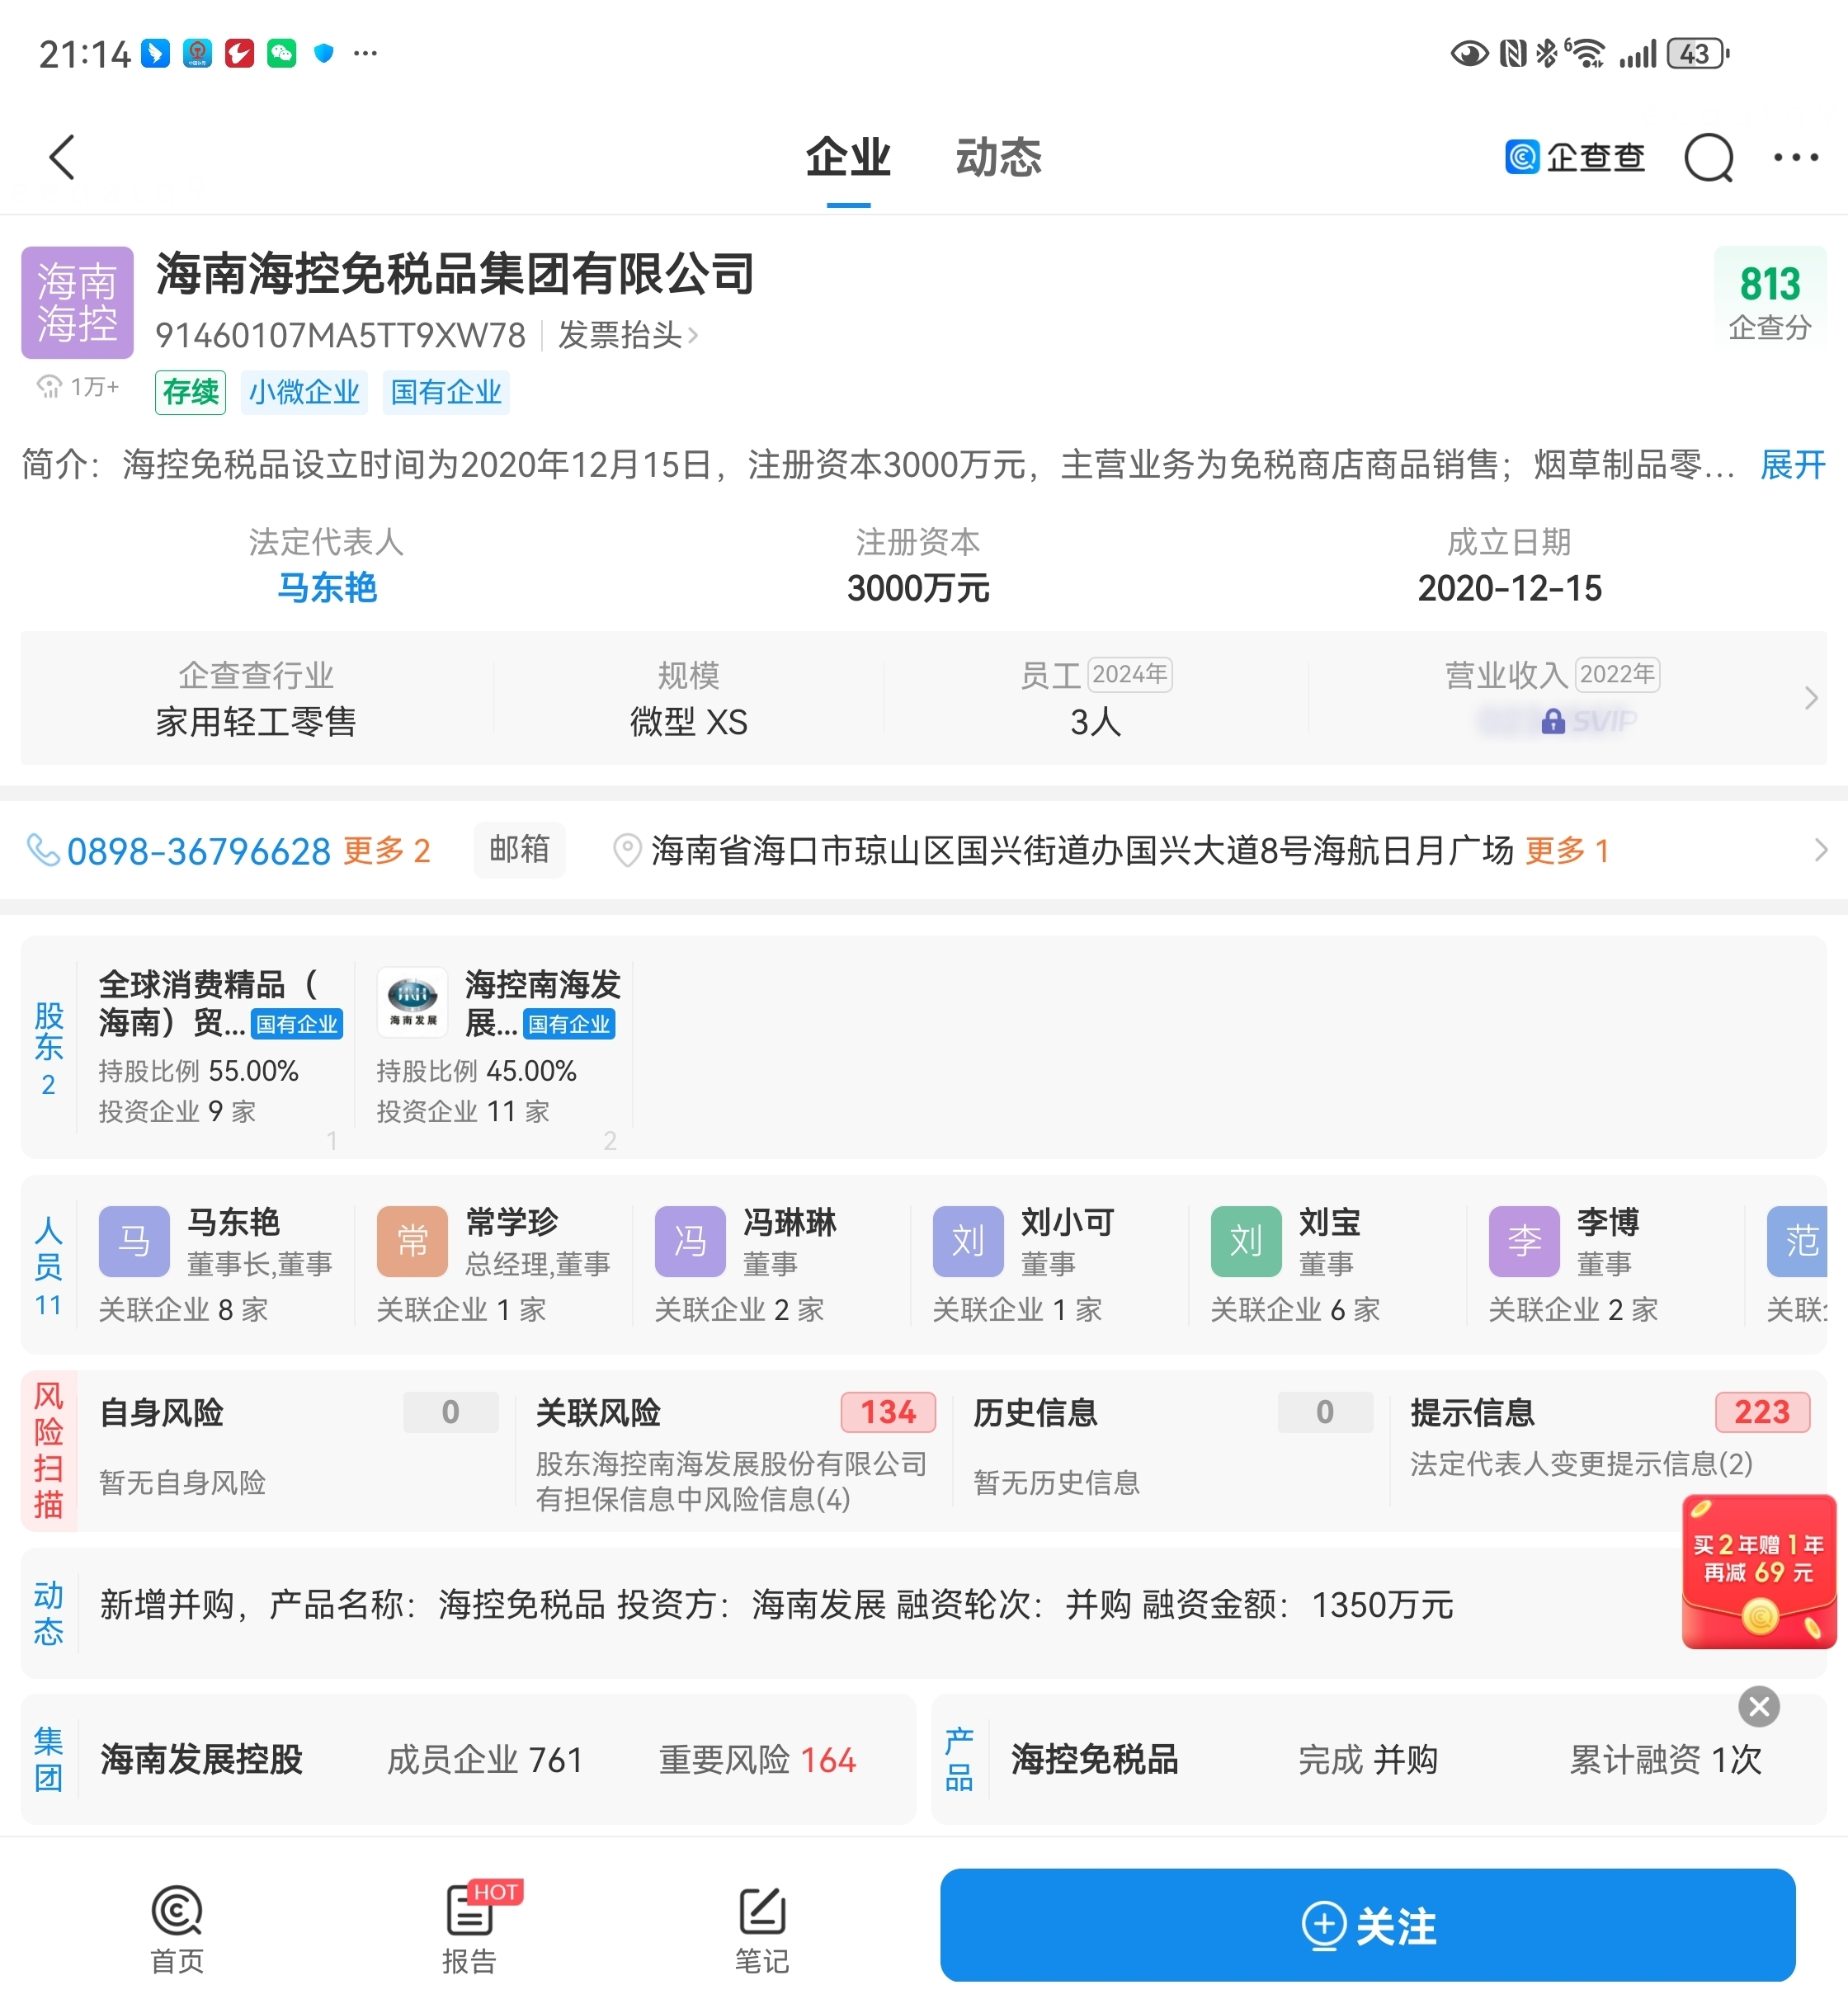Open the 813 企查分 score badge

1769,301
